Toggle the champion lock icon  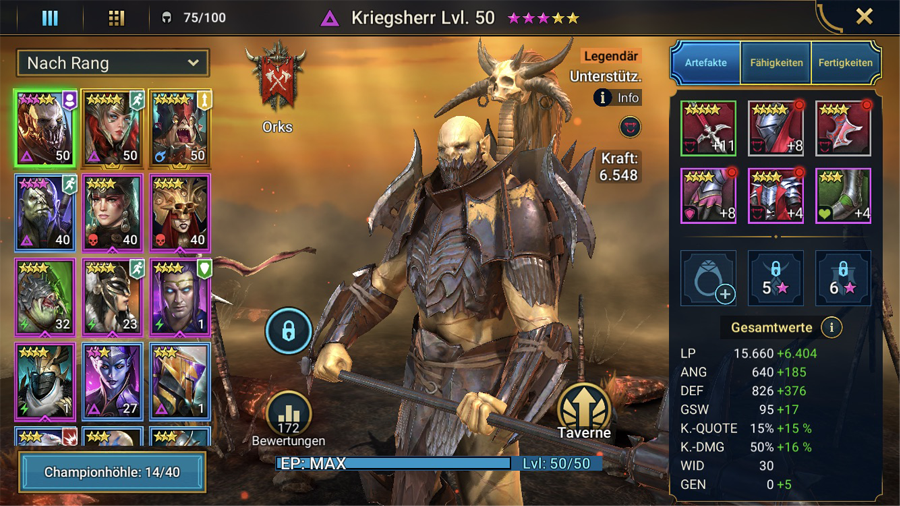tap(288, 331)
